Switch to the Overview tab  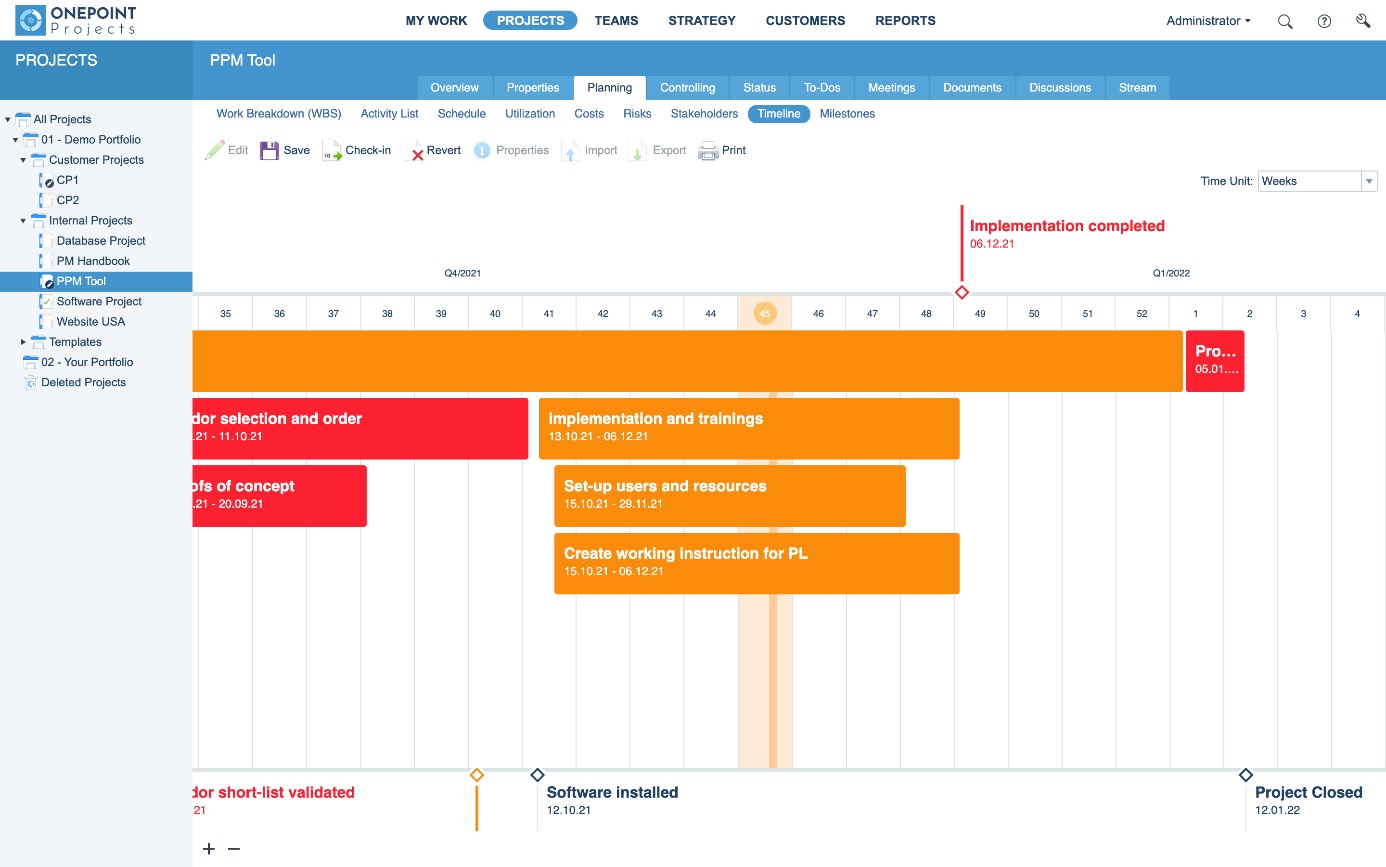[x=455, y=88]
